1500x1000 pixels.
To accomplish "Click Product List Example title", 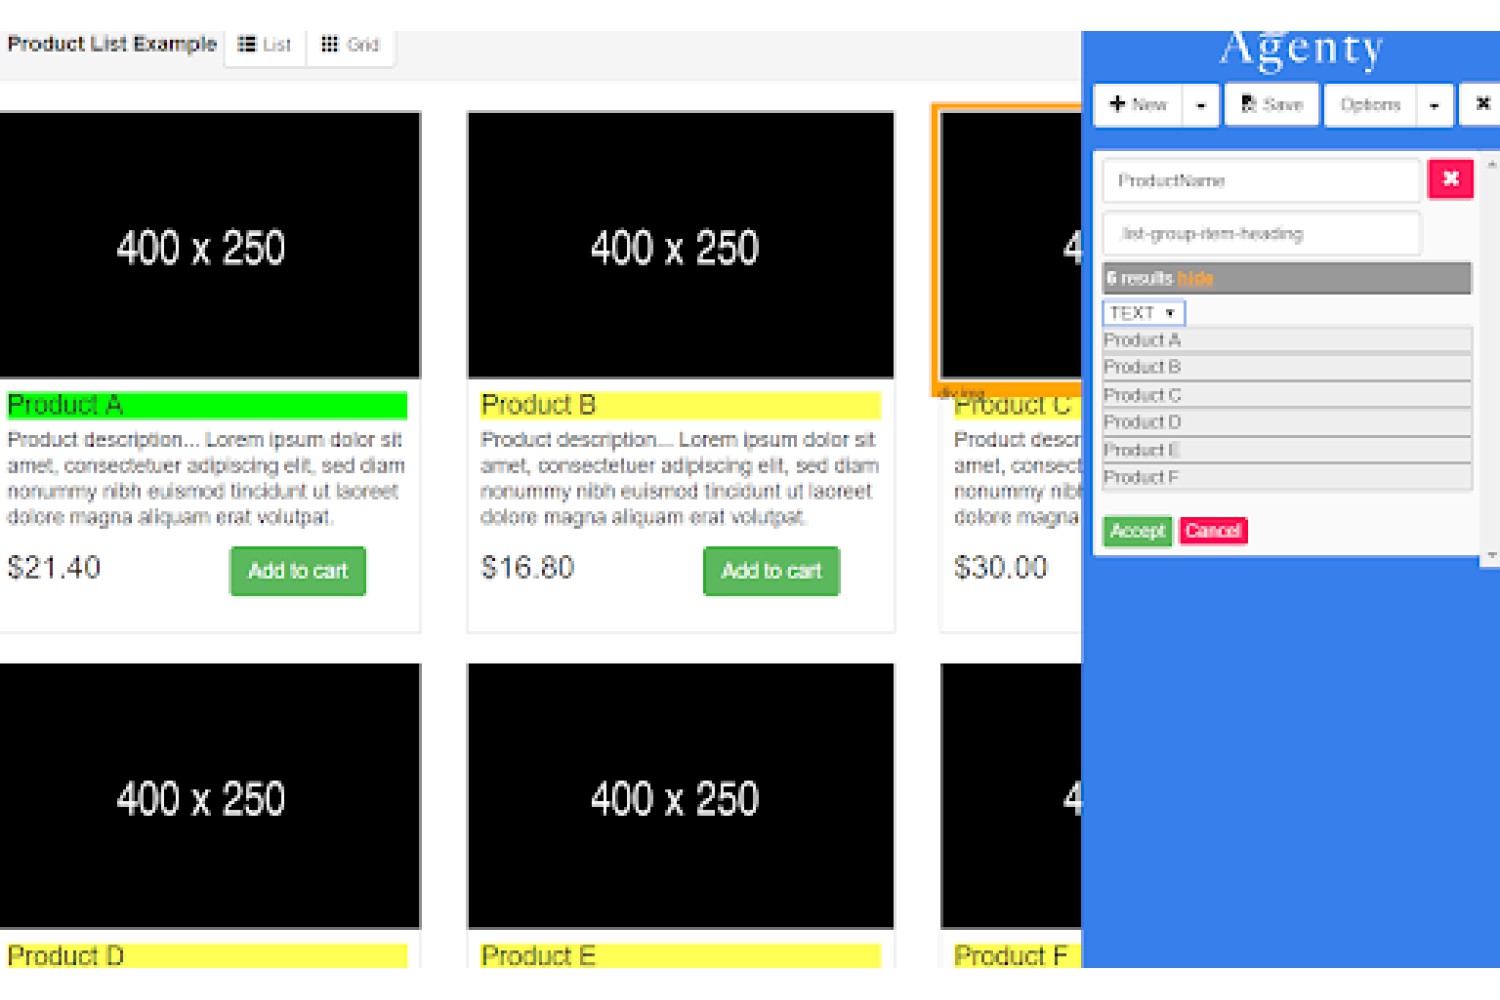I will tap(112, 44).
